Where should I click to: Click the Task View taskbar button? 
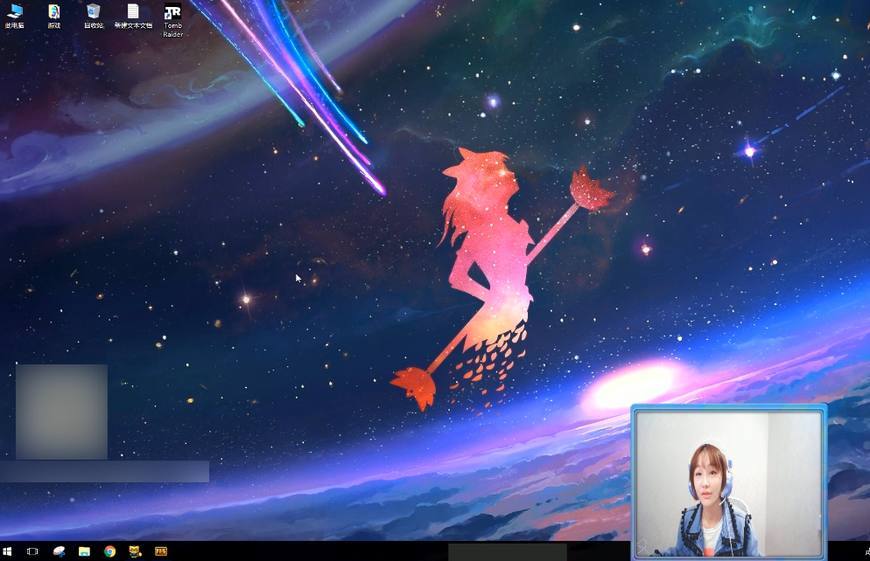pos(33,551)
